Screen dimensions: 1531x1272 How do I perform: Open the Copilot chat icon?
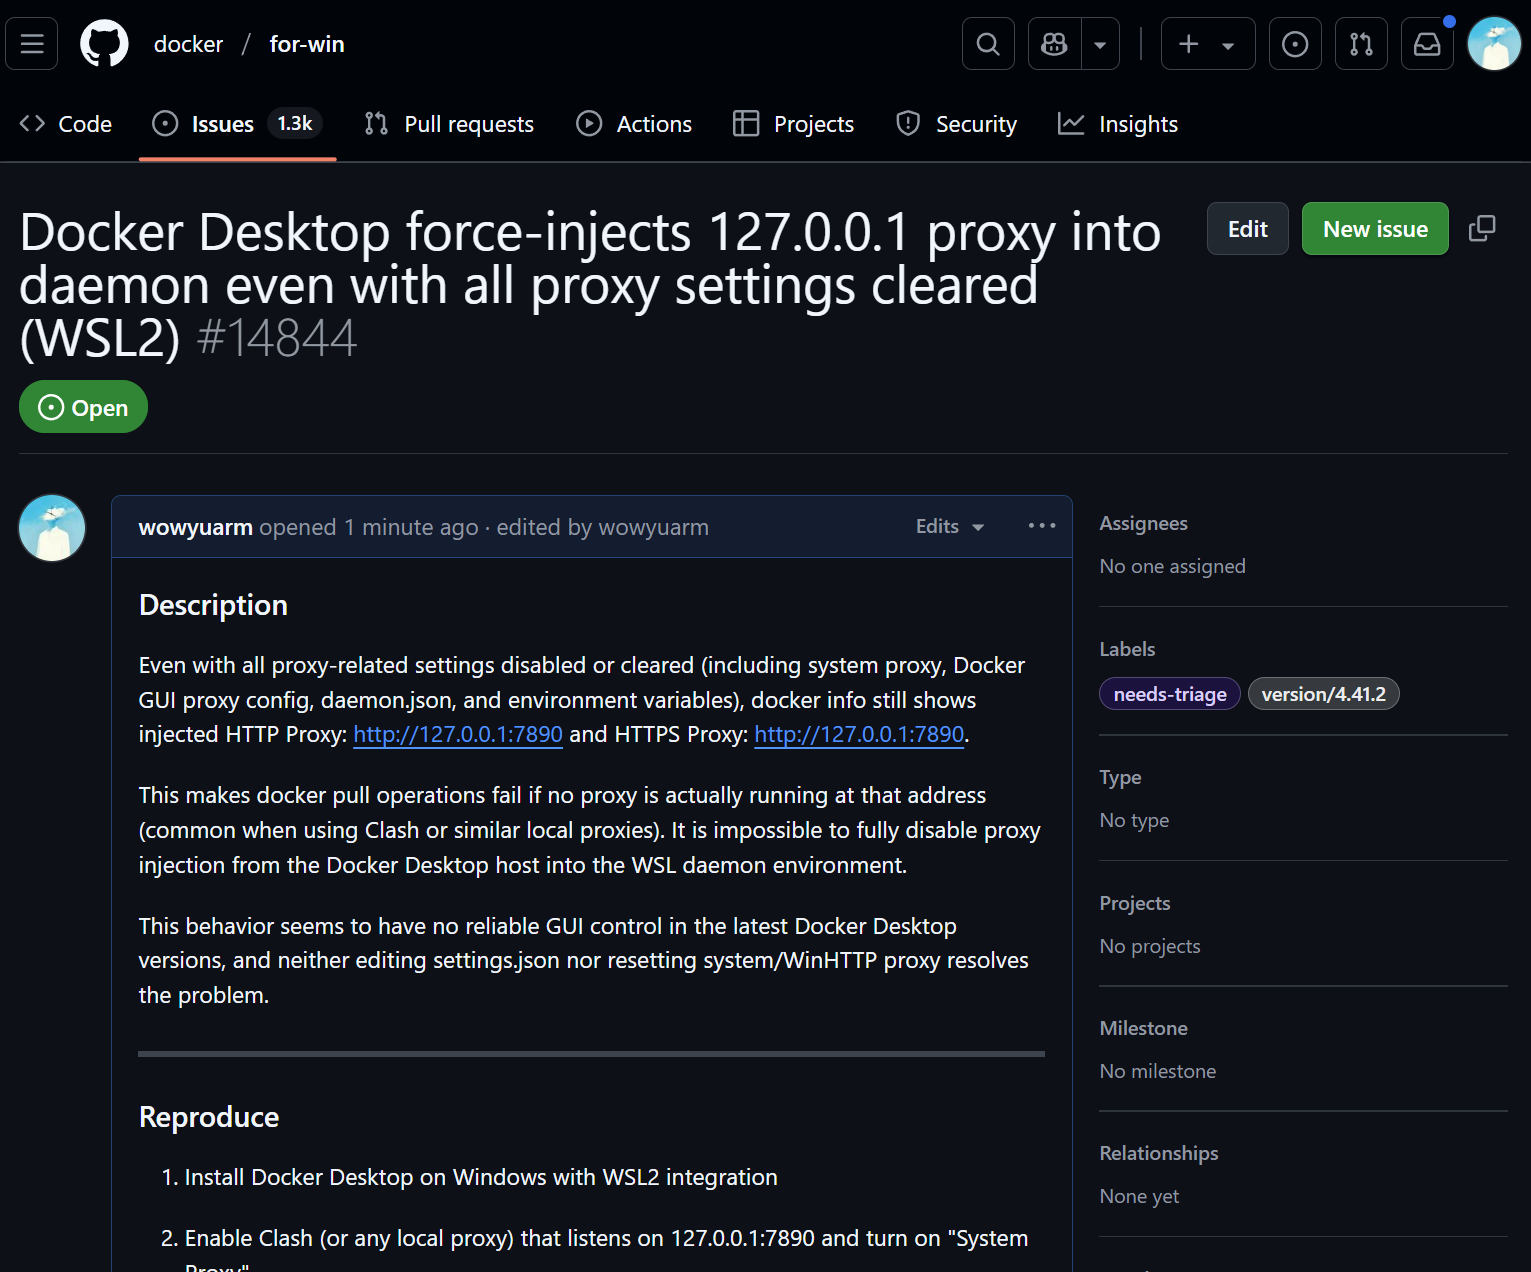pos(1054,44)
